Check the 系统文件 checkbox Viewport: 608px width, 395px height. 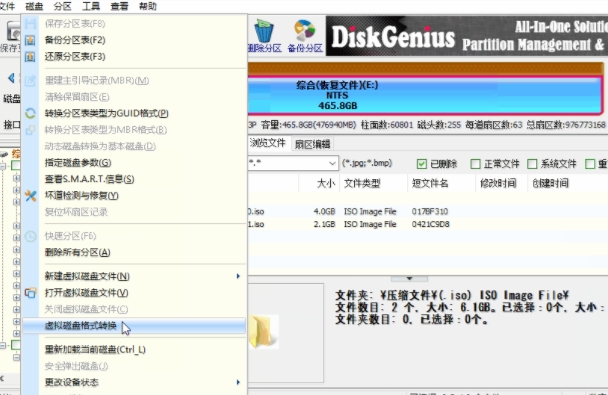pyautogui.click(x=532, y=164)
